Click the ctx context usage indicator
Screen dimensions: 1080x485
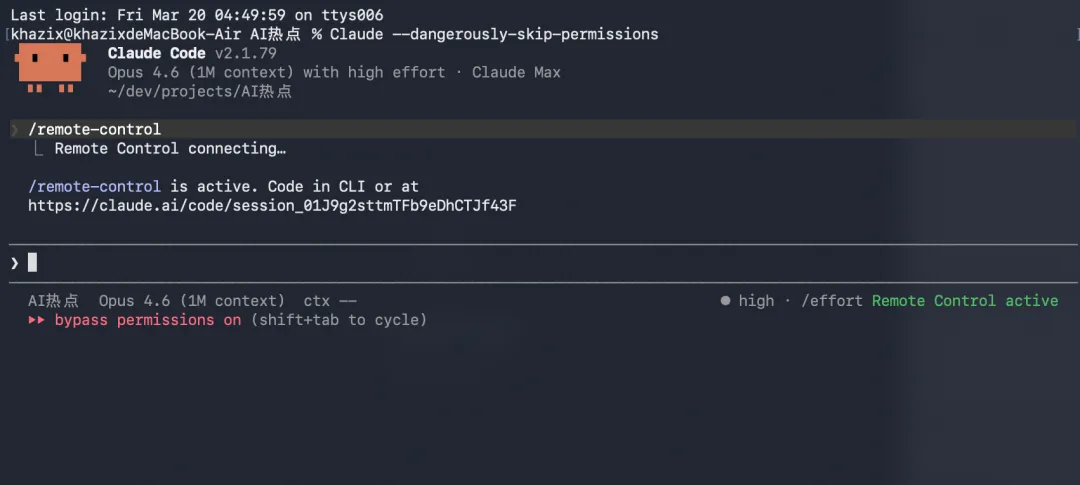[330, 301]
